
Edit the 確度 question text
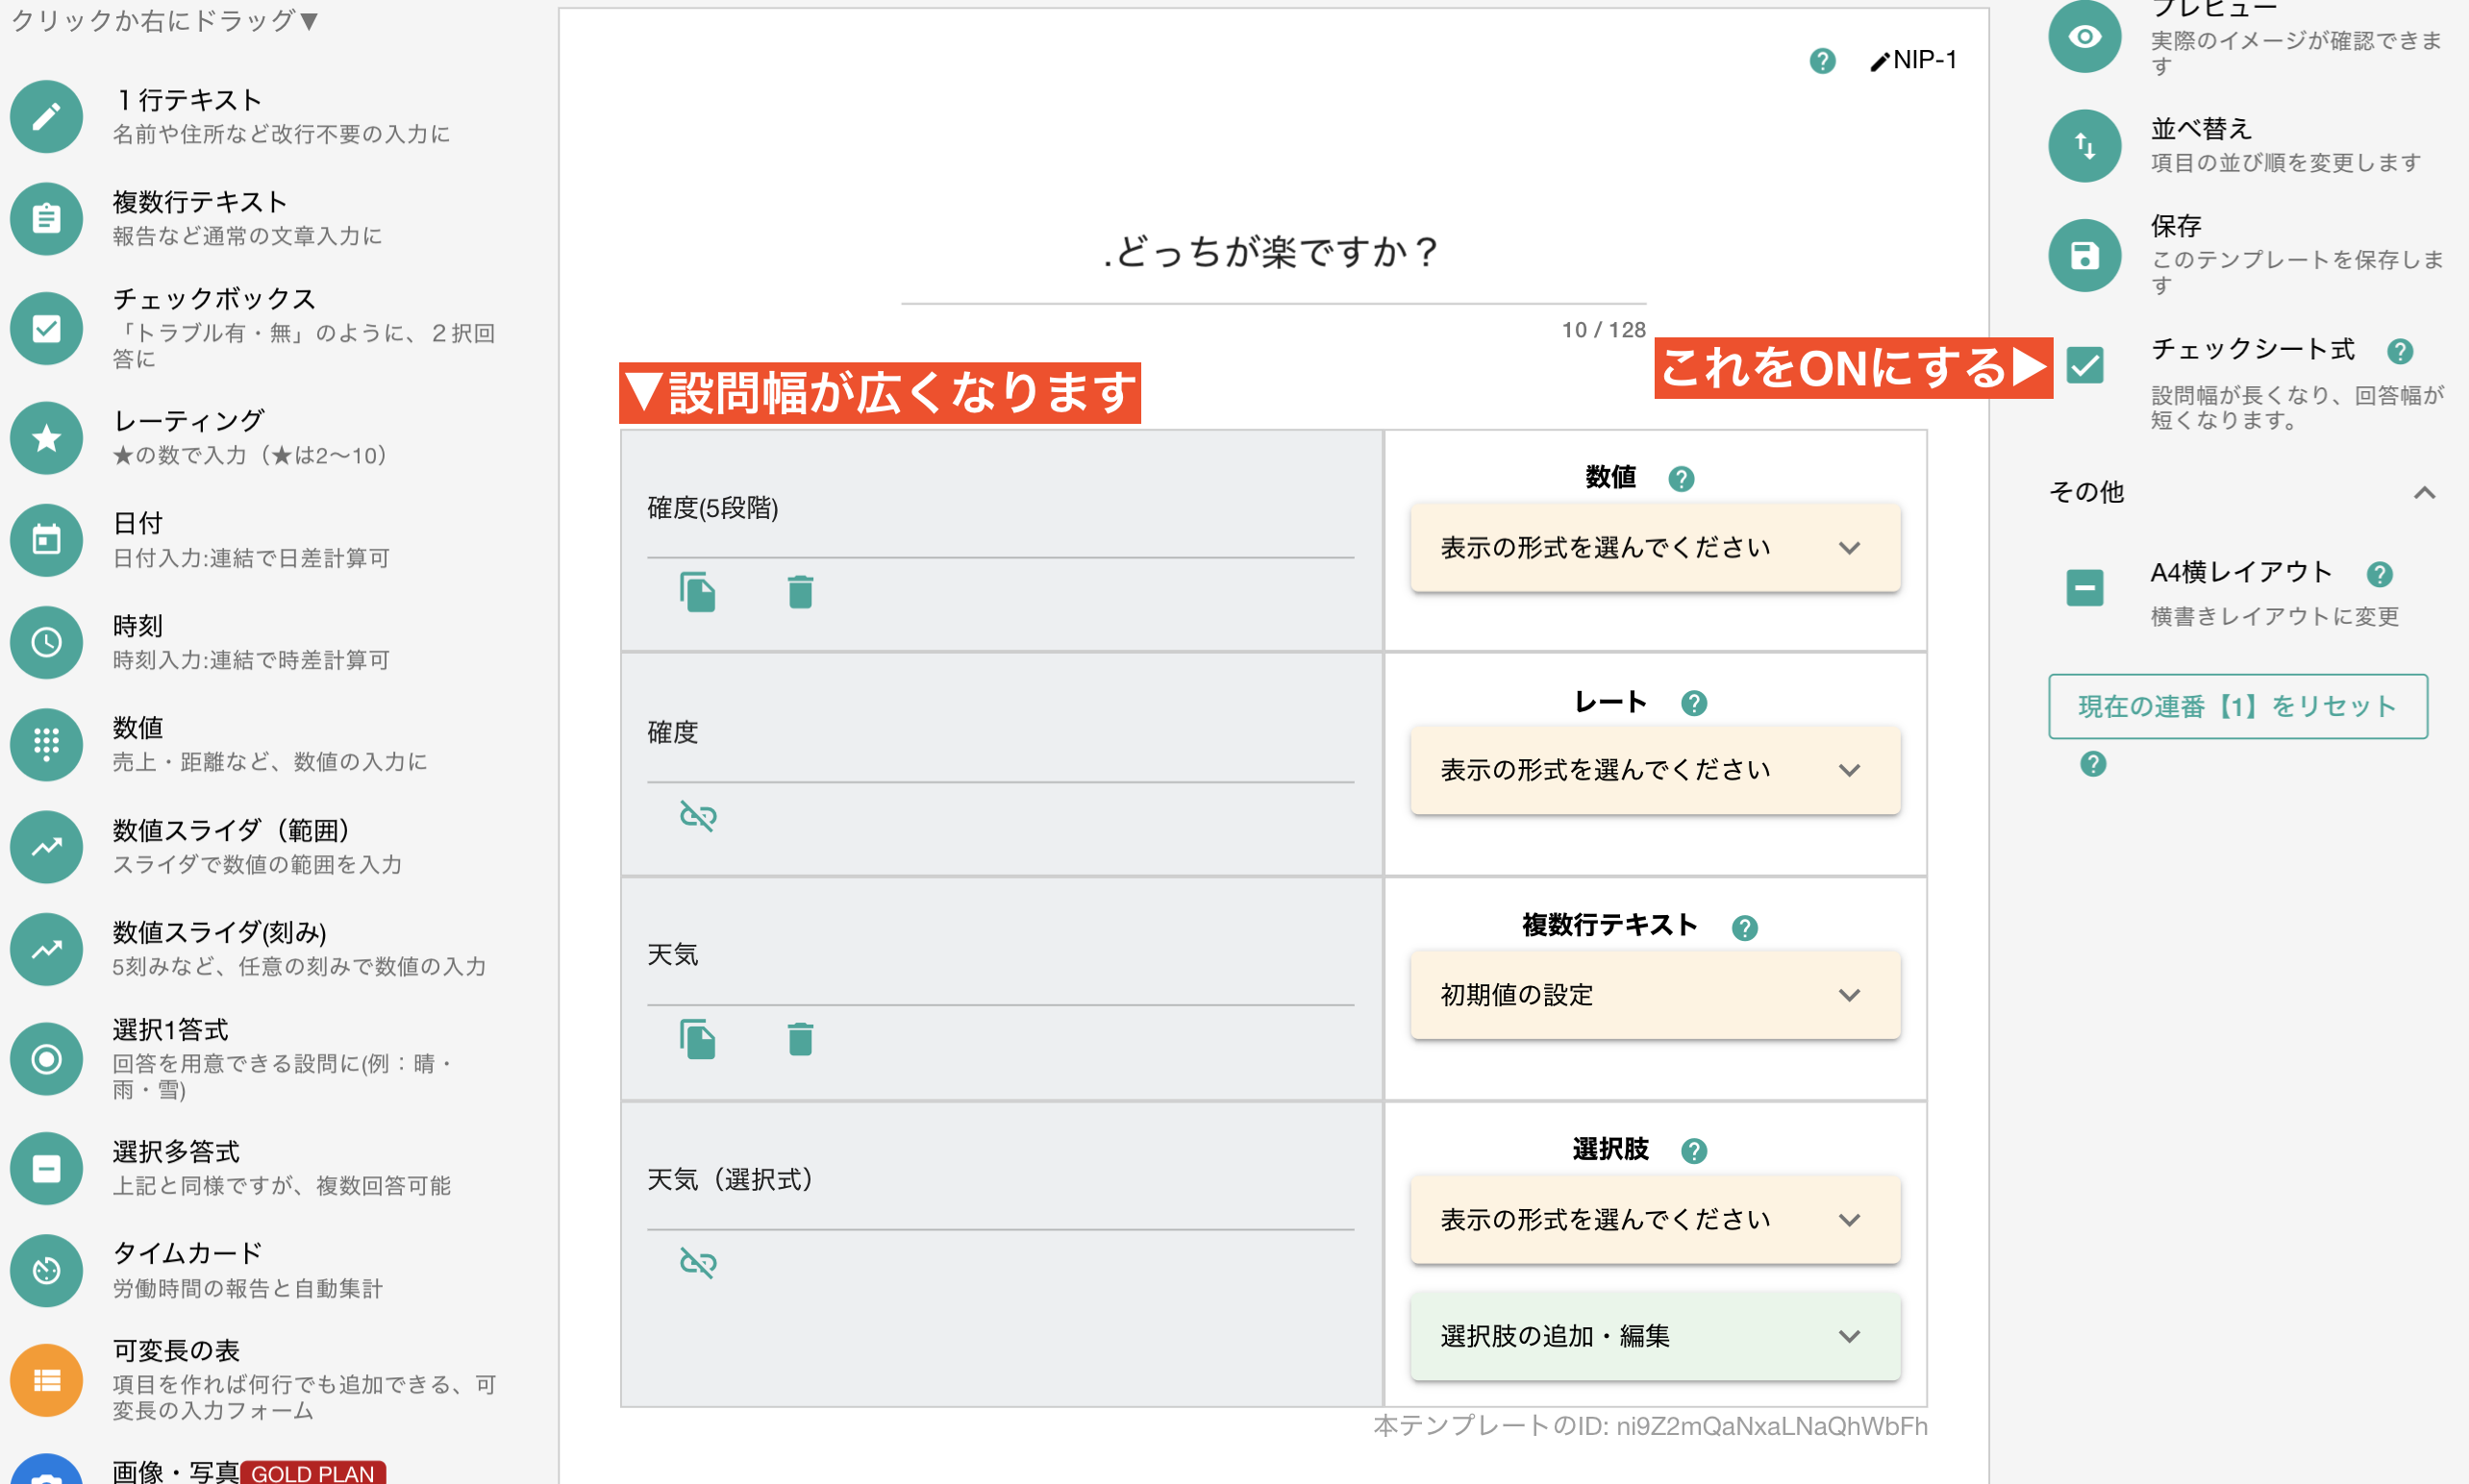pyautogui.click(x=1000, y=732)
